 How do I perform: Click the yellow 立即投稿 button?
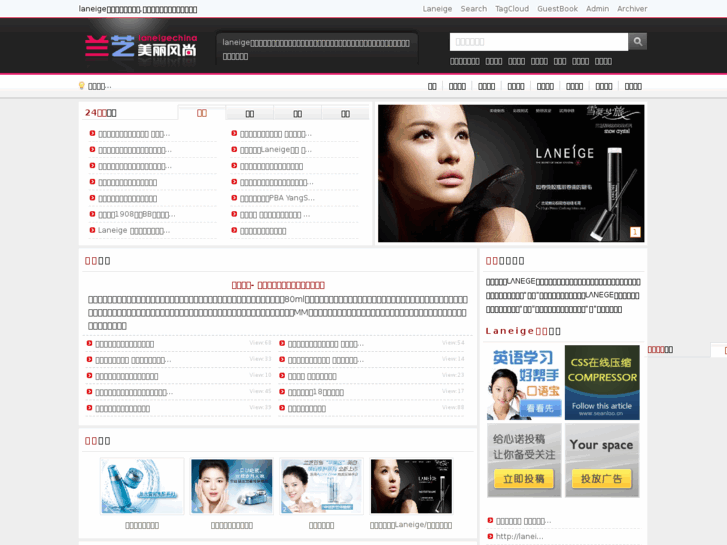[524, 479]
